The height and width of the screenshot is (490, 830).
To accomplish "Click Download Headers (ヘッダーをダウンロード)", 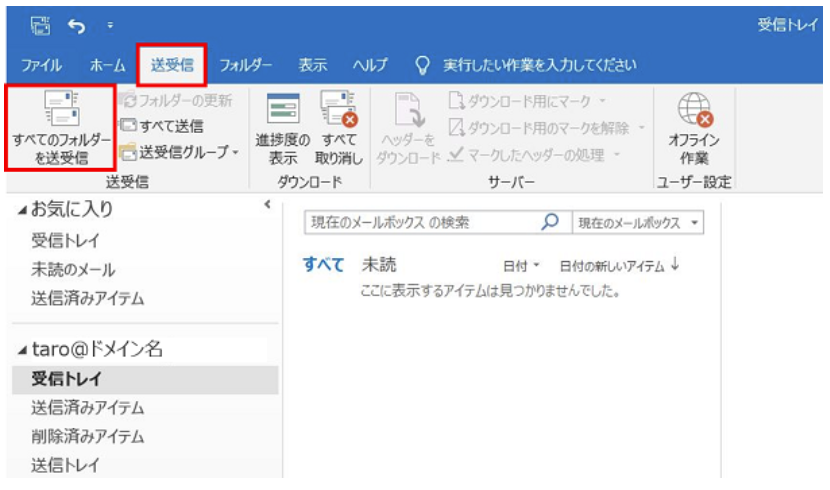I will (408, 129).
